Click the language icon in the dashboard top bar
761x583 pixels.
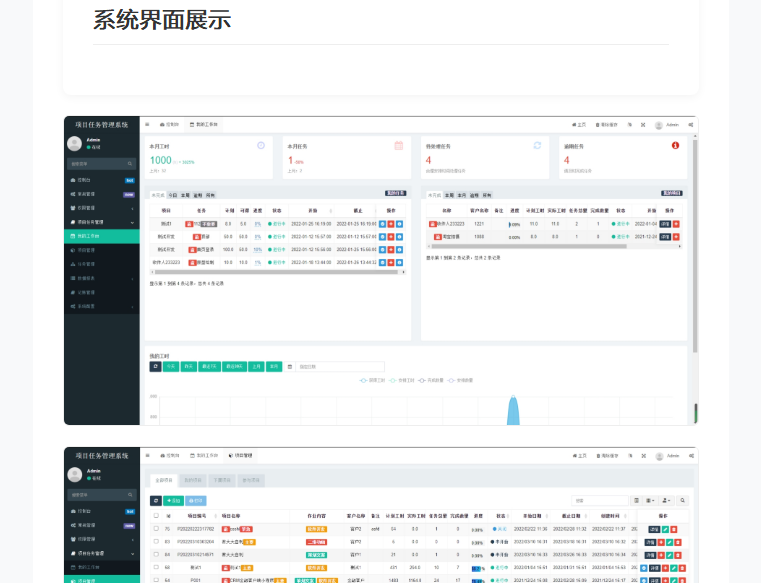629,125
